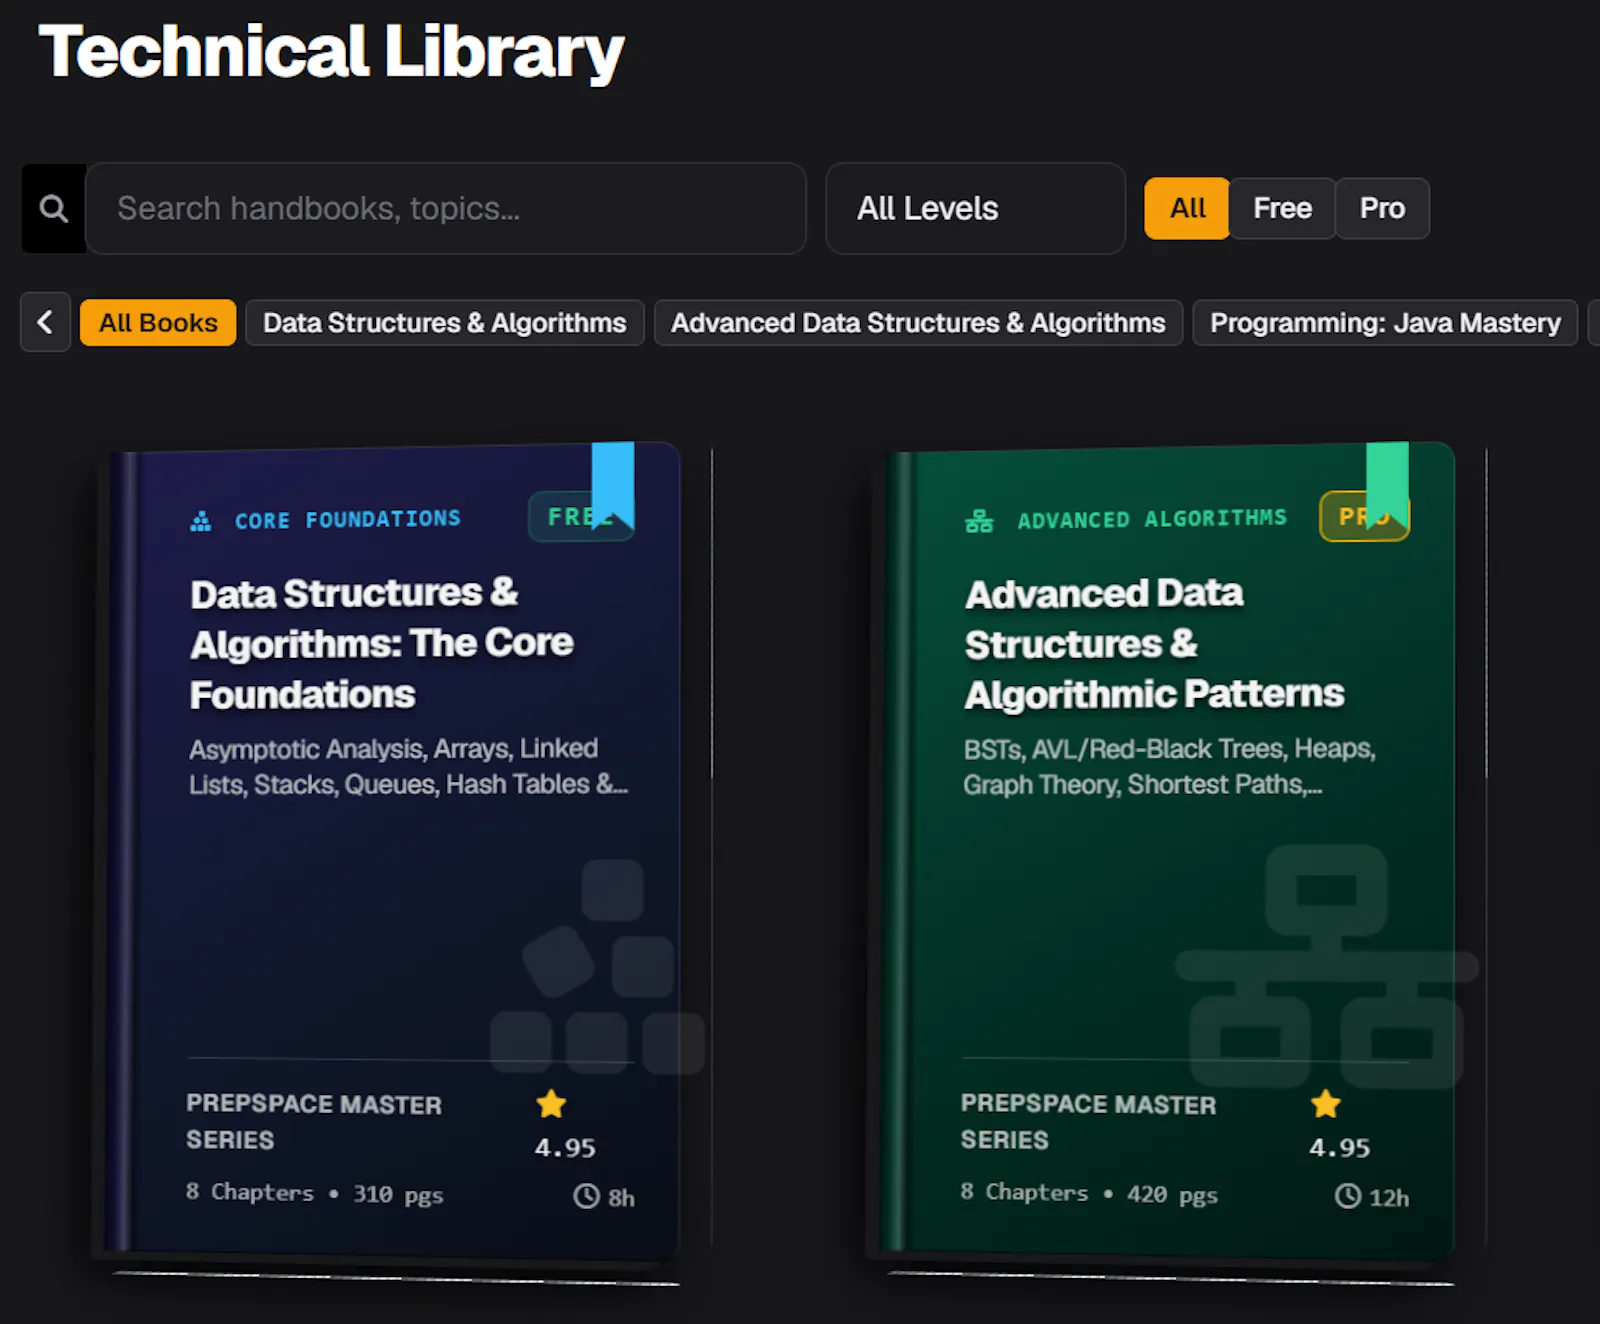Click the large cubes watermark graphic on blue cover
Screen dimensions: 1600x1324
click(598, 966)
